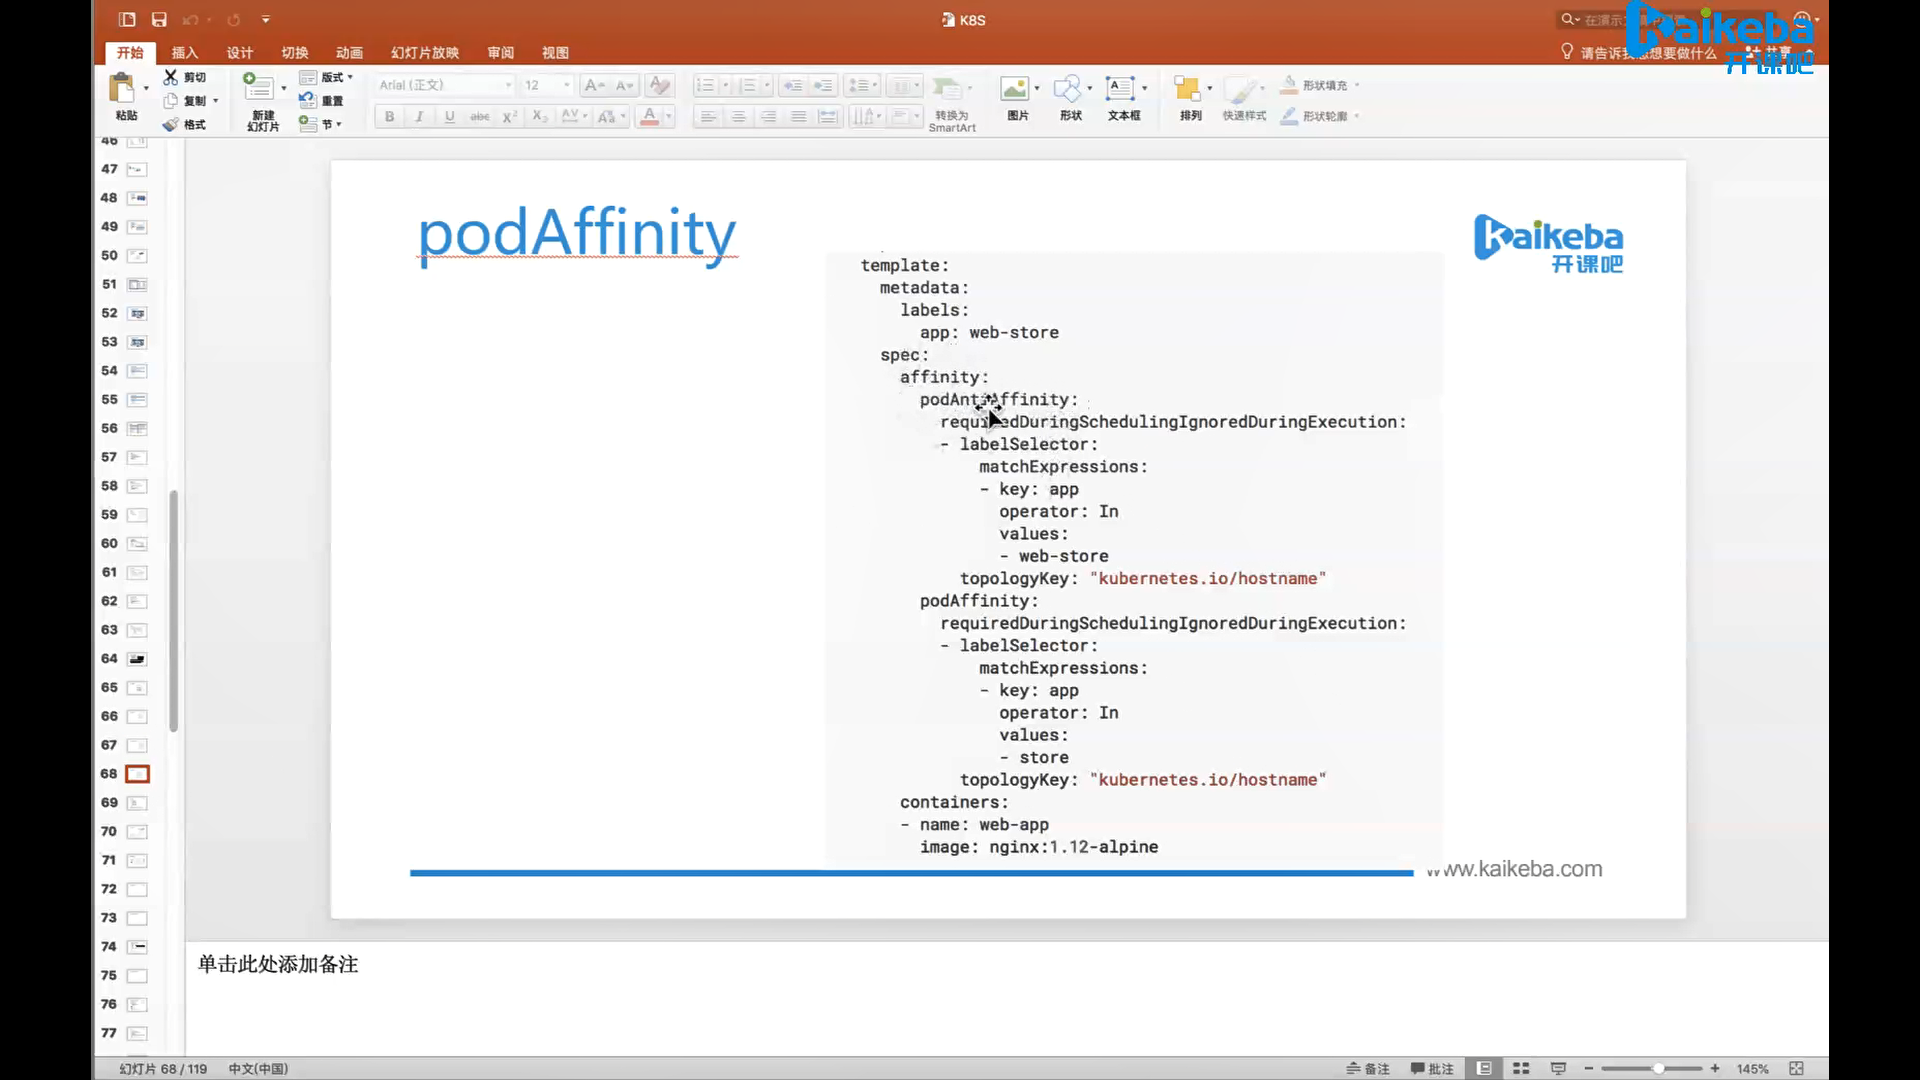Click the Save icon in title bar
The width and height of the screenshot is (1920, 1080).
[159, 20]
